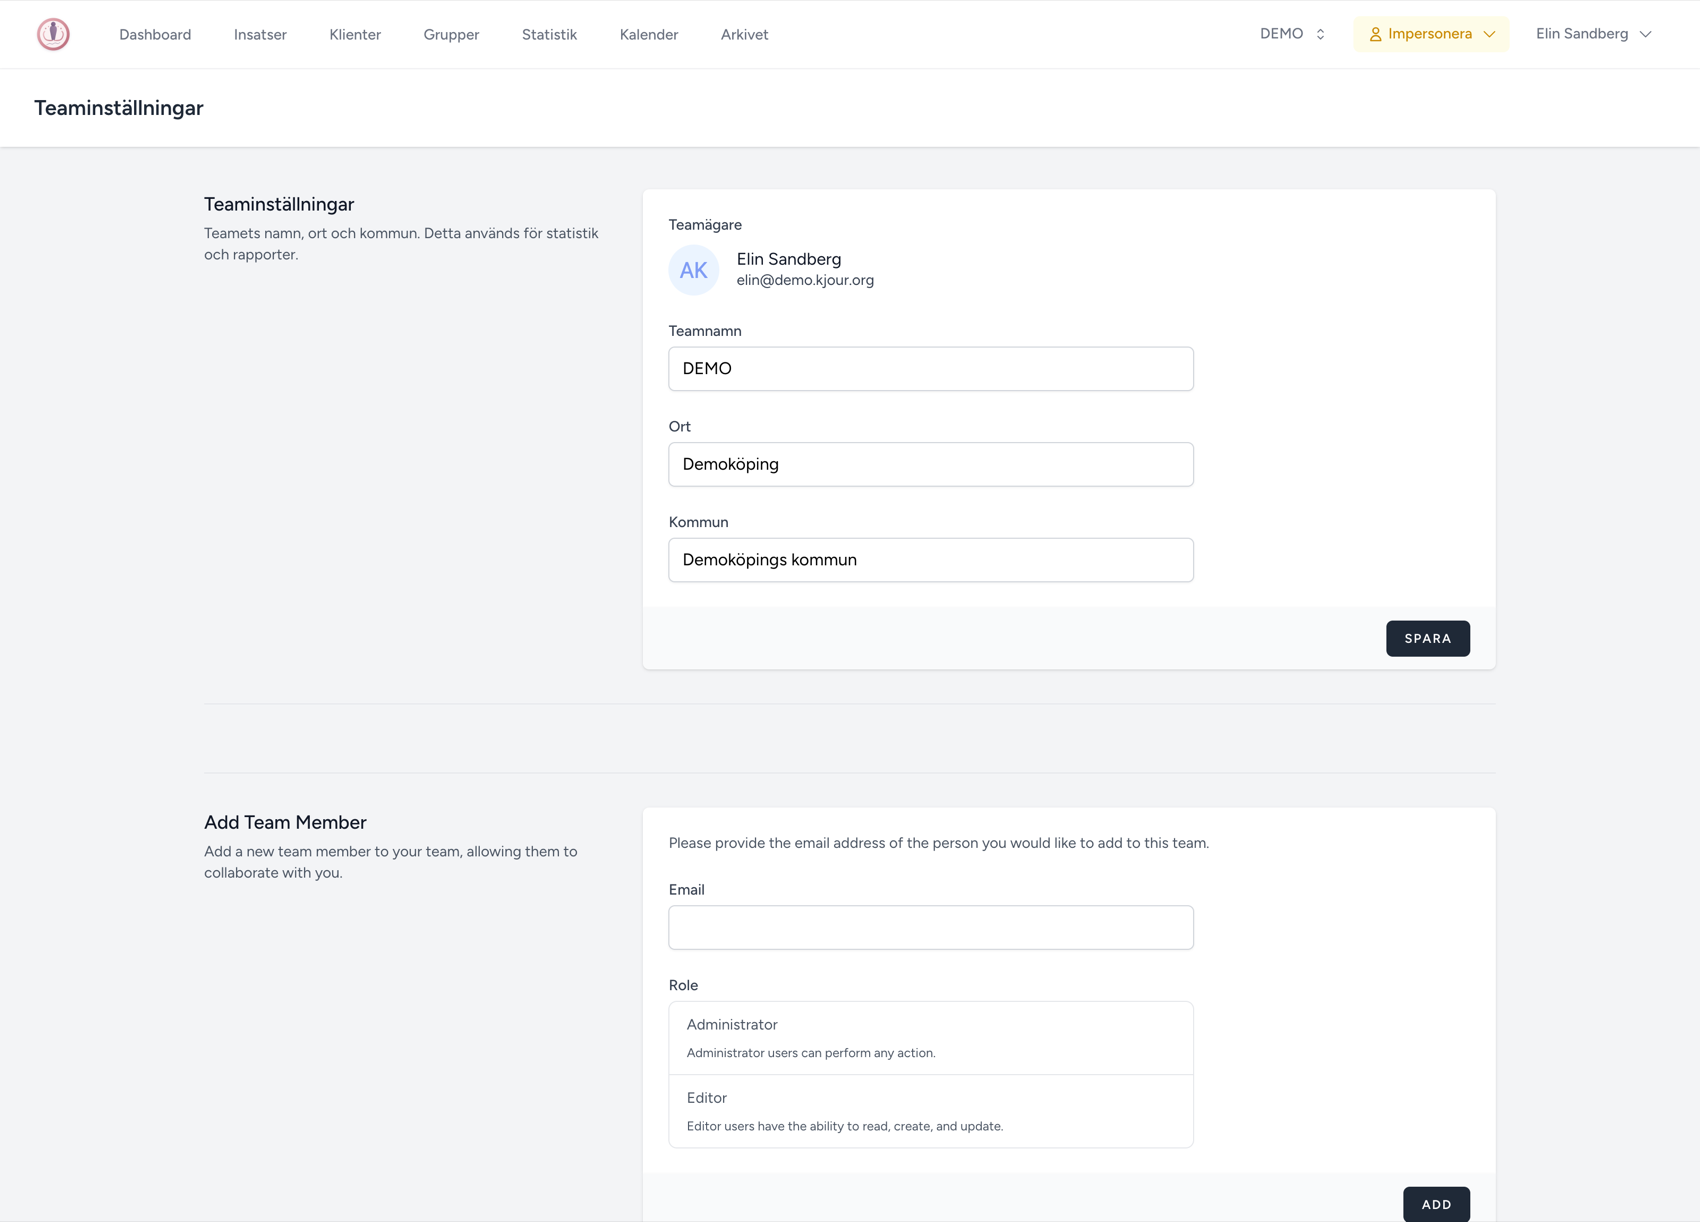Select the Administrator role option

(931, 1038)
